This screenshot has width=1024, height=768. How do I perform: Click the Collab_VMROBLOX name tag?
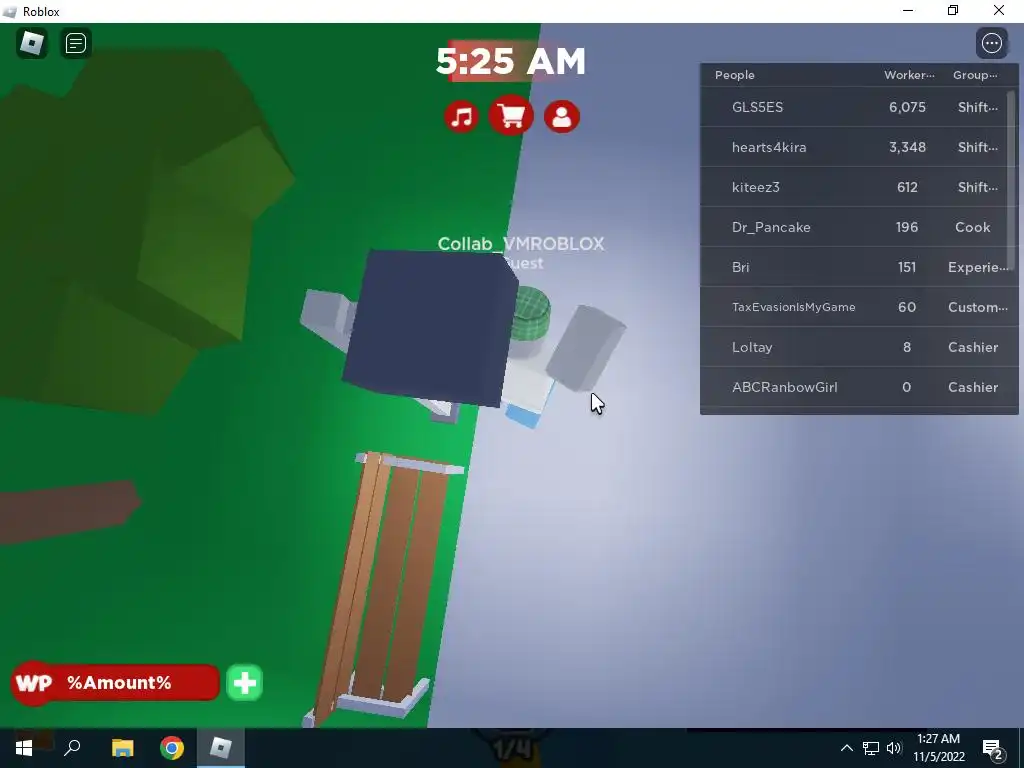click(x=520, y=244)
